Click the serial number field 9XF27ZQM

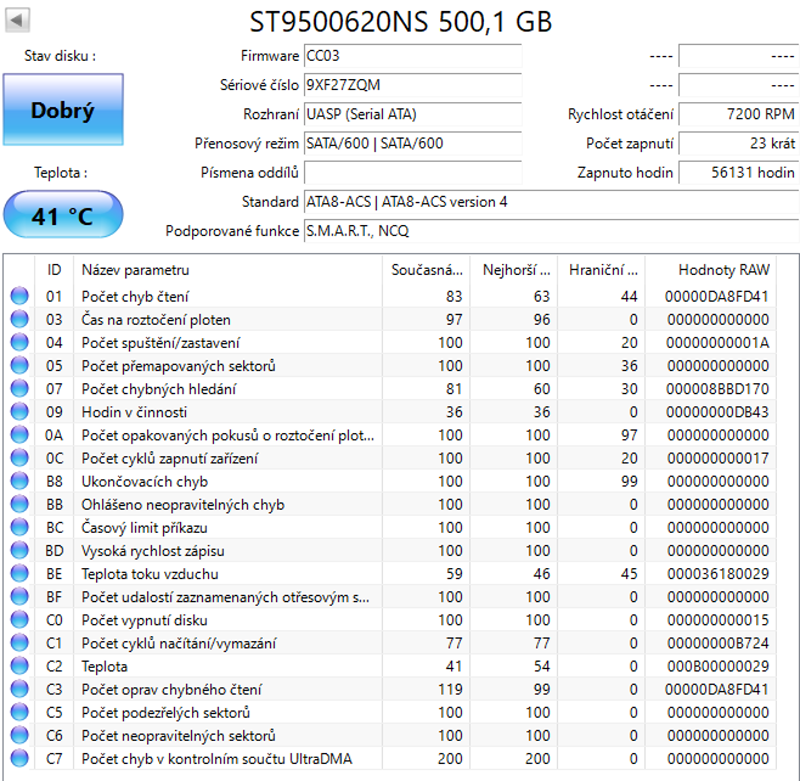(x=411, y=85)
